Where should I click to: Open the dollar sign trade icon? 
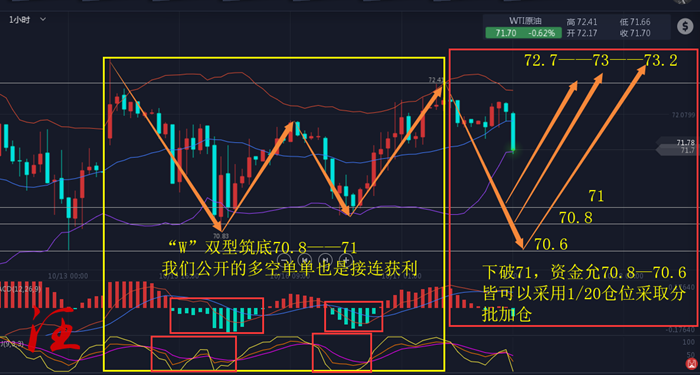click(x=685, y=27)
